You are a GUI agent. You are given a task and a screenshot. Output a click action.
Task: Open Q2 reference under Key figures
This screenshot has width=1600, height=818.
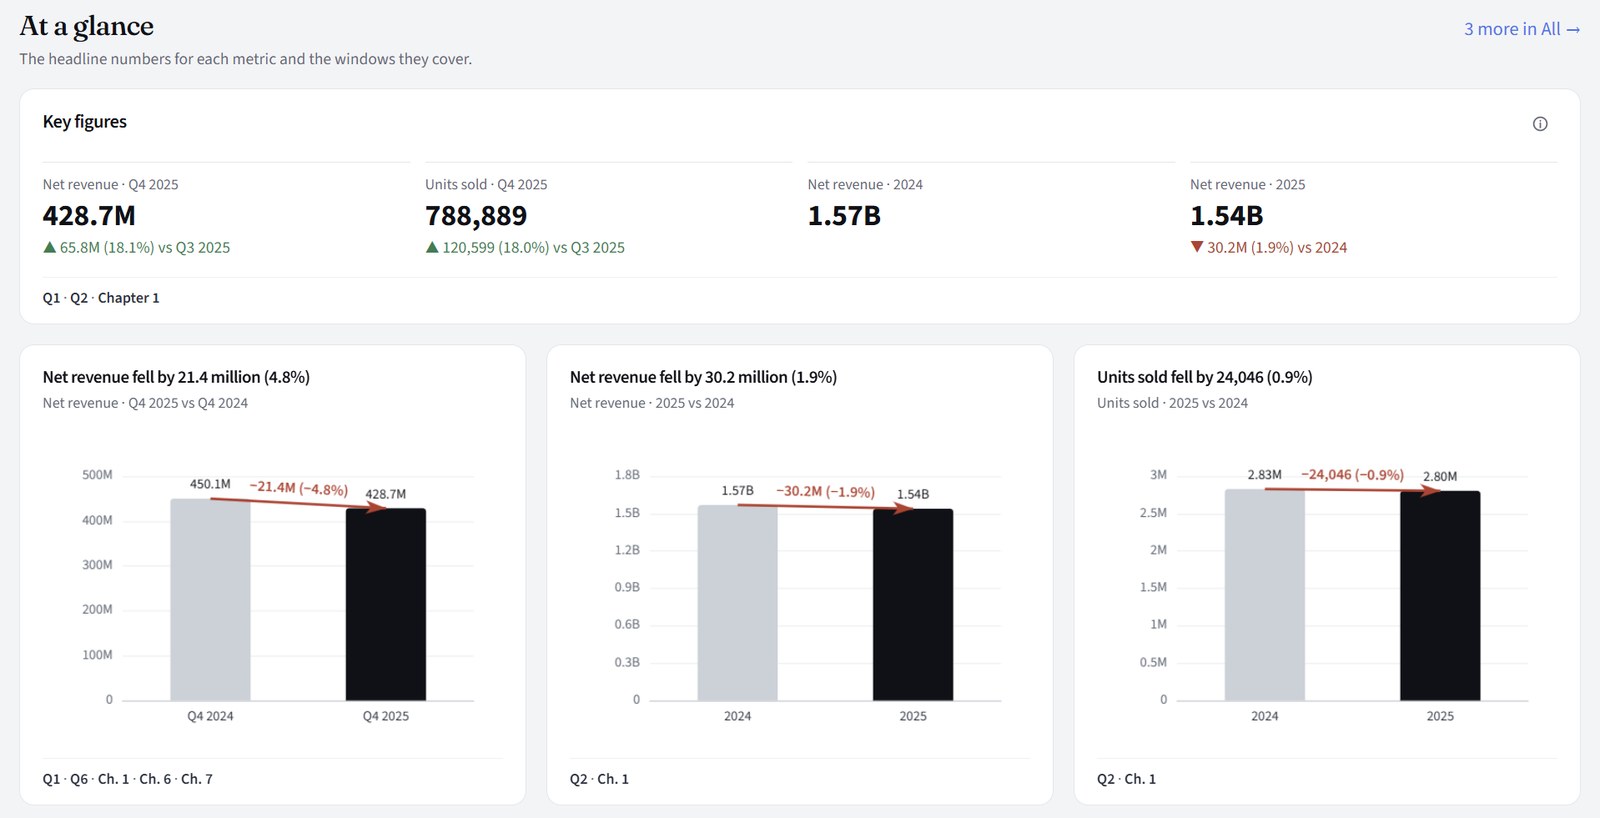(79, 298)
